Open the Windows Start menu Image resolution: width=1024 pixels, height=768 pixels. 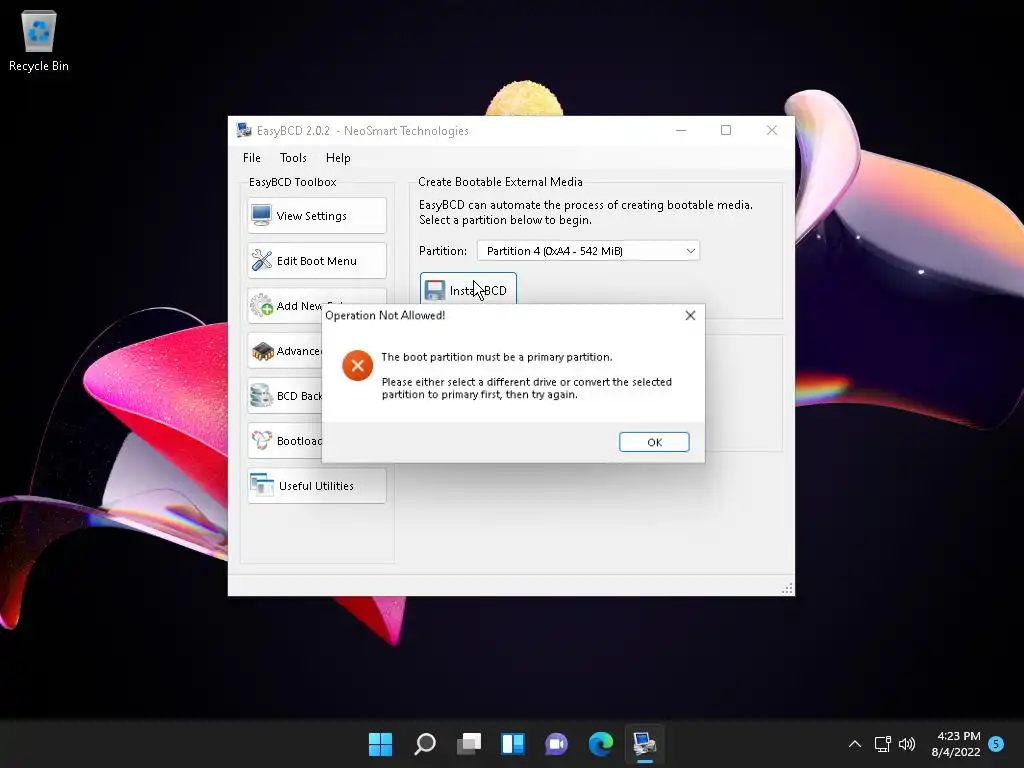(380, 744)
